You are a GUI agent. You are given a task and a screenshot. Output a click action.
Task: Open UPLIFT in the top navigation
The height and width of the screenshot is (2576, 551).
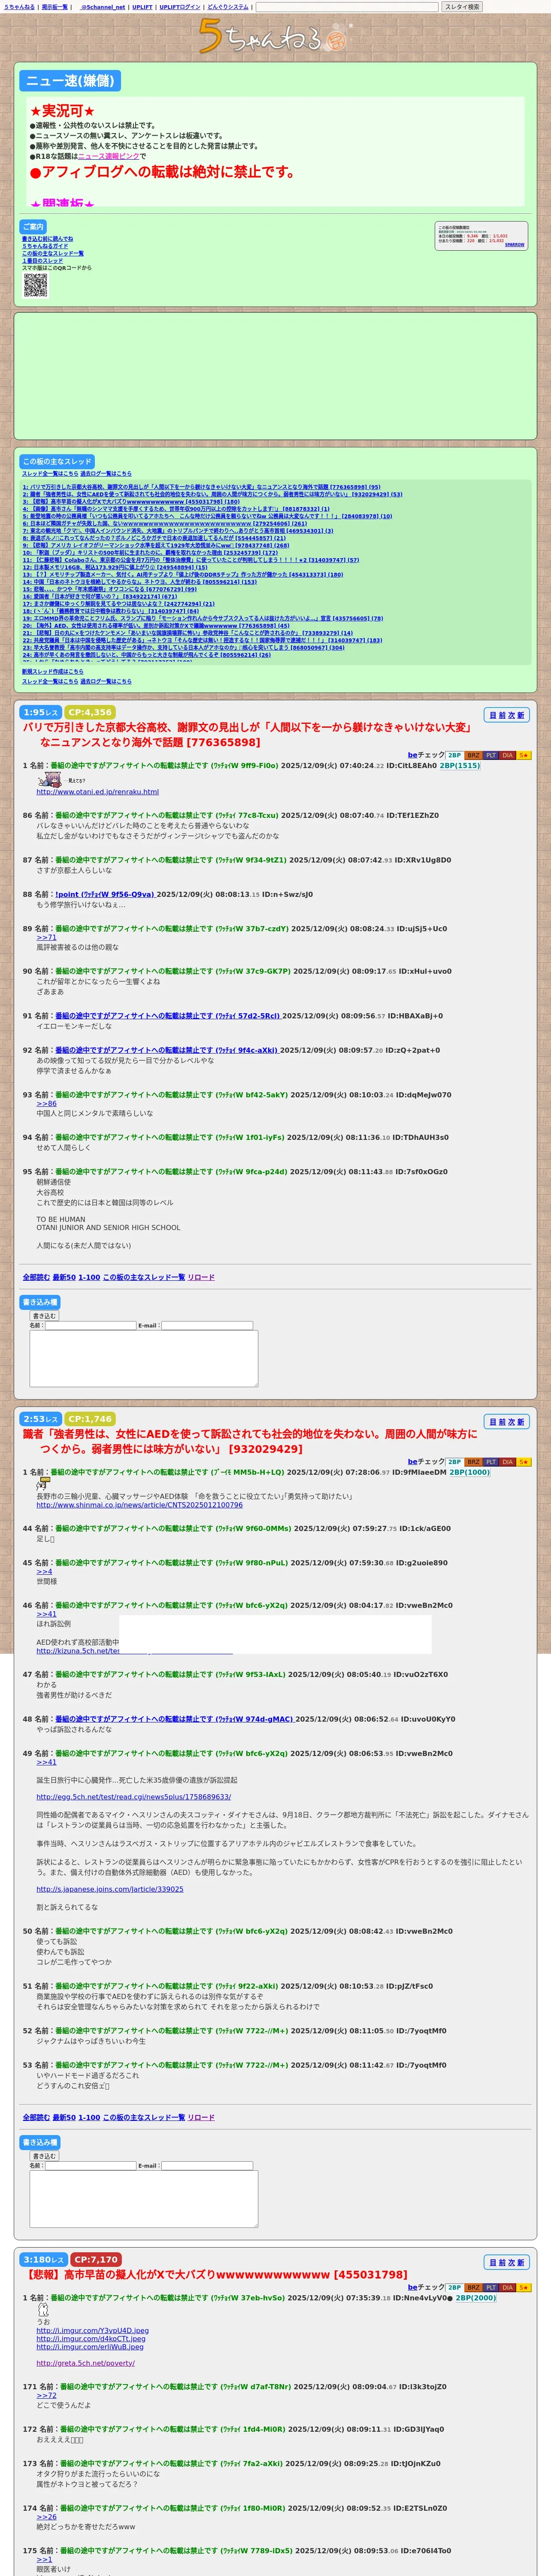pos(142,7)
